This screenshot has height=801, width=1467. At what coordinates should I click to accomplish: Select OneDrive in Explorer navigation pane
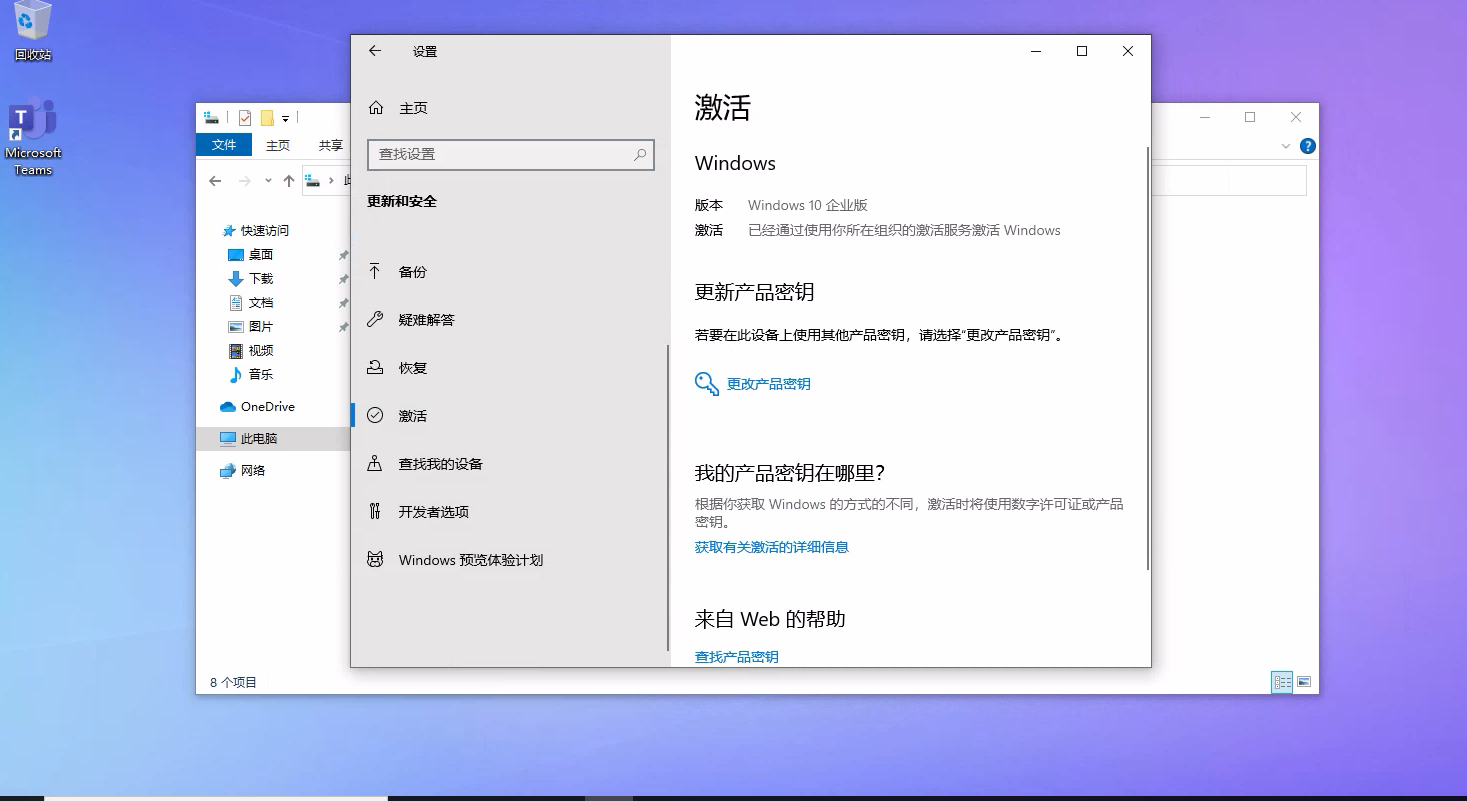tap(267, 407)
